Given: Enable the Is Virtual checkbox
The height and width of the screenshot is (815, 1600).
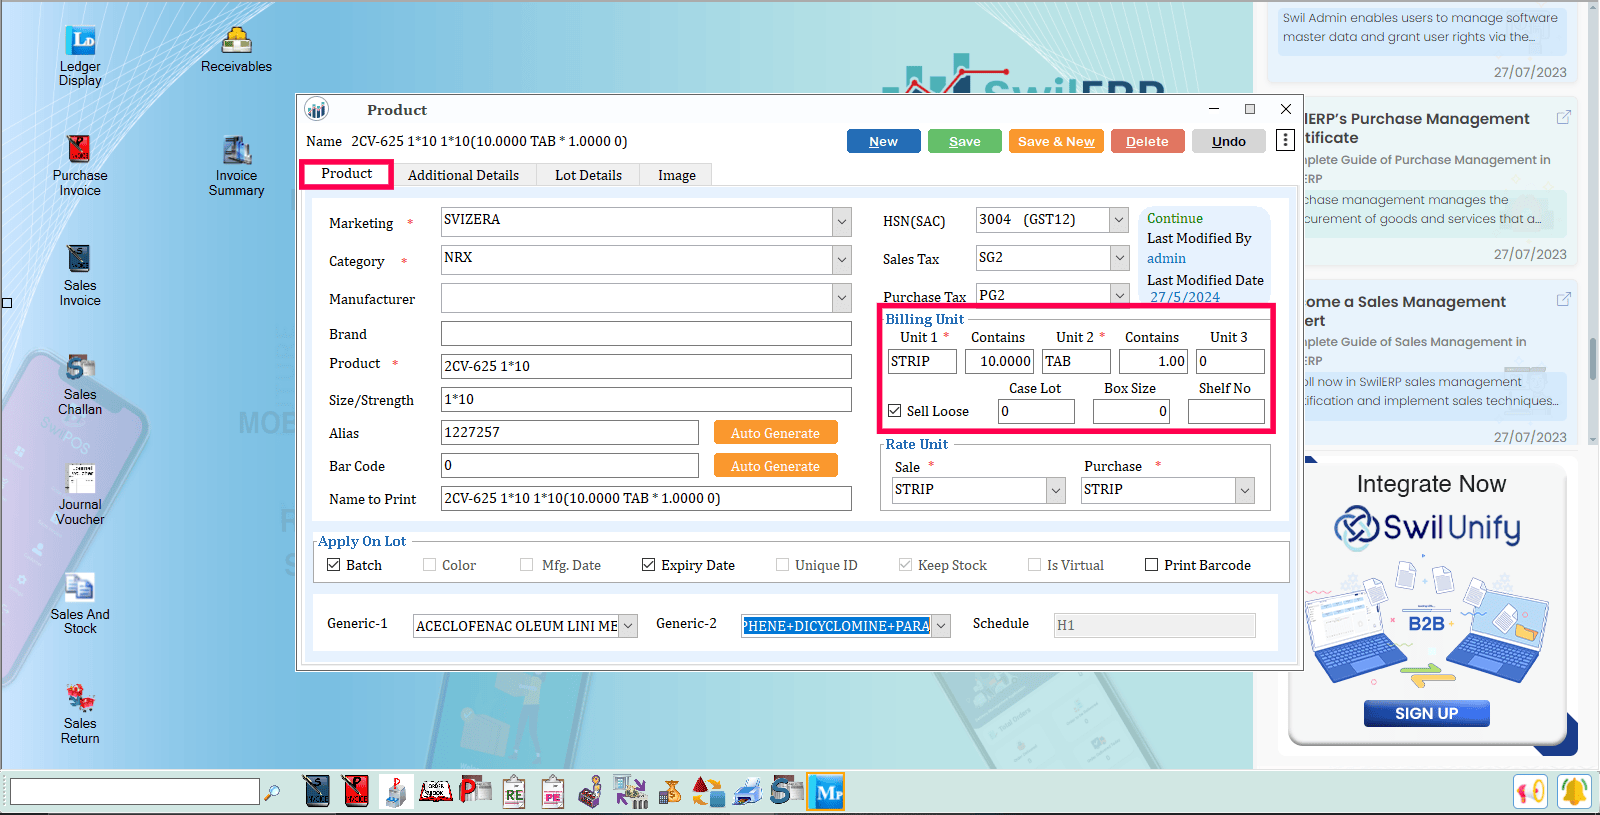Looking at the screenshot, I should pos(1035,565).
